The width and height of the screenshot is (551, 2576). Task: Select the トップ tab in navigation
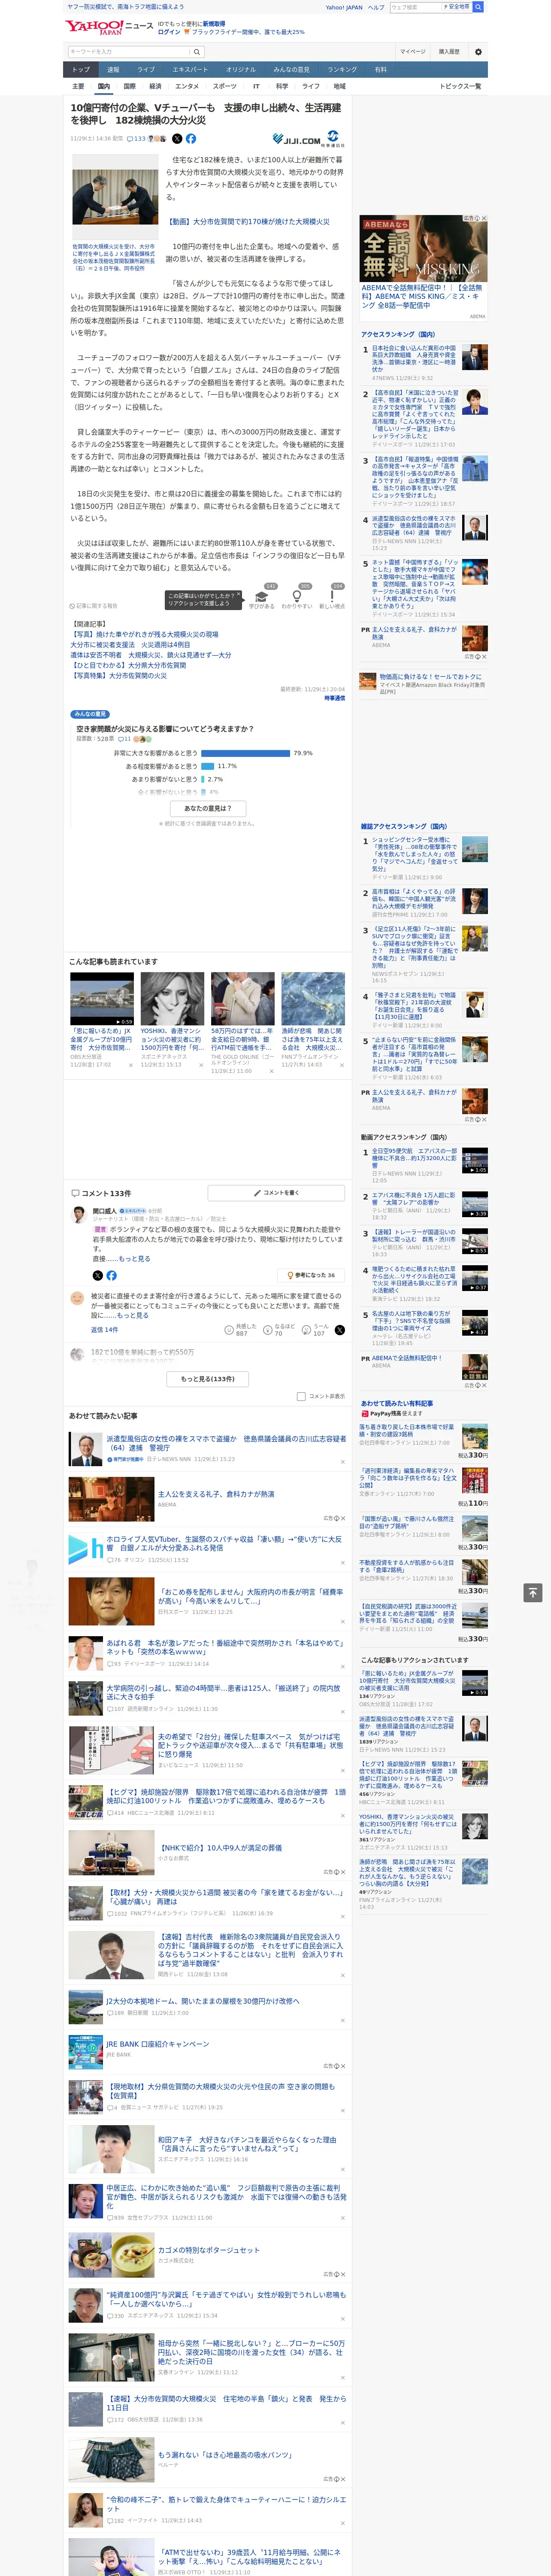(x=81, y=70)
